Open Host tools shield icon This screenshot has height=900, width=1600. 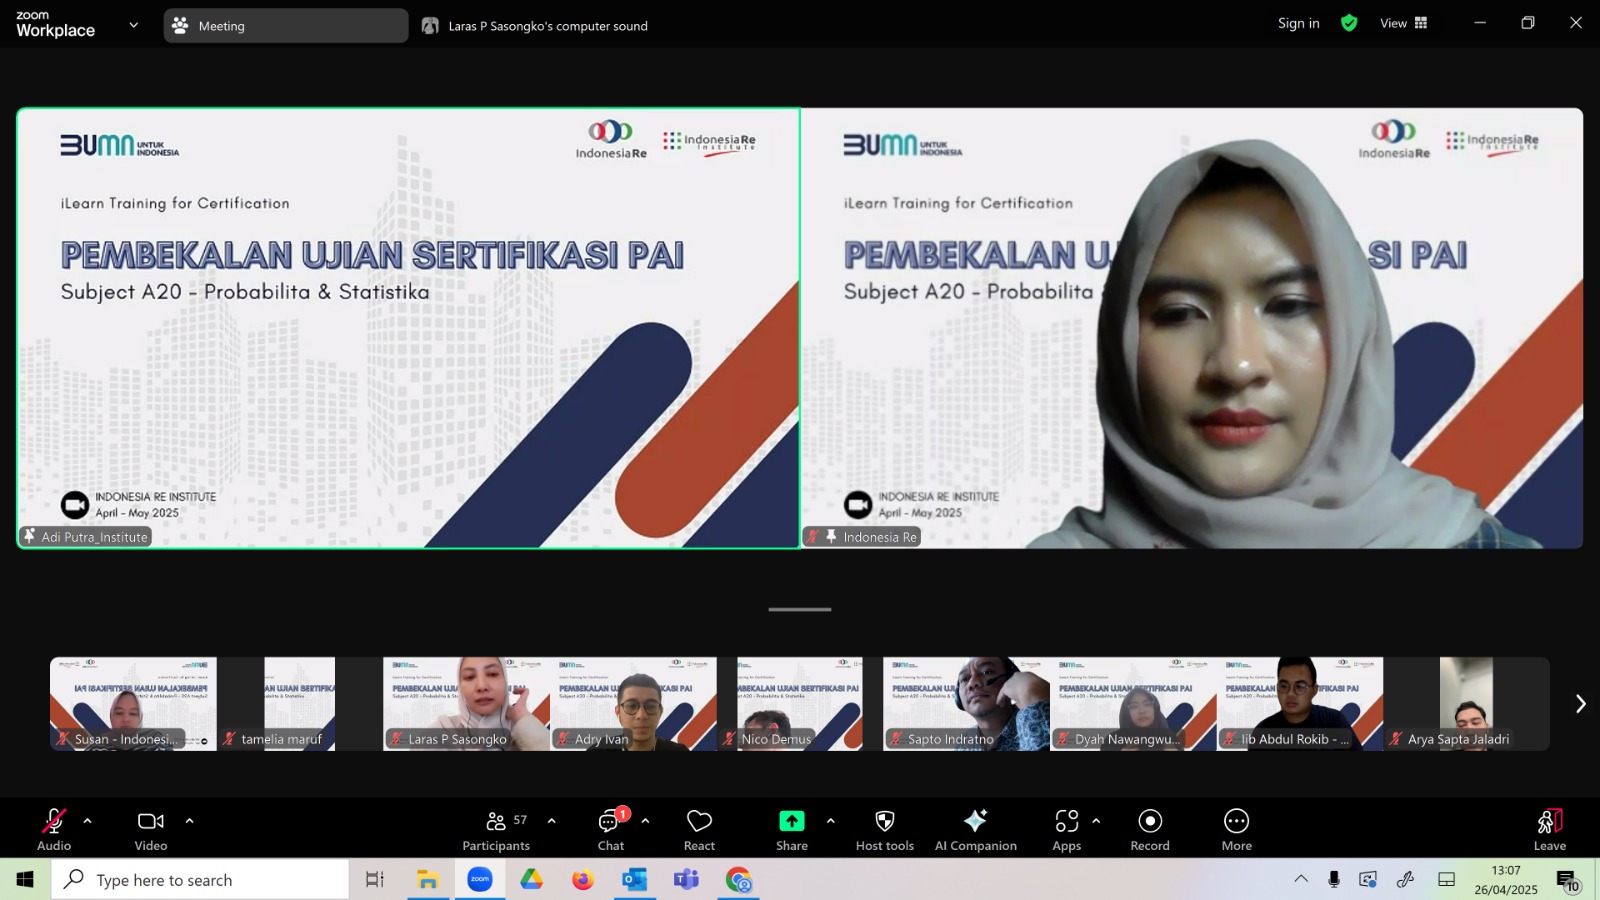click(x=885, y=821)
